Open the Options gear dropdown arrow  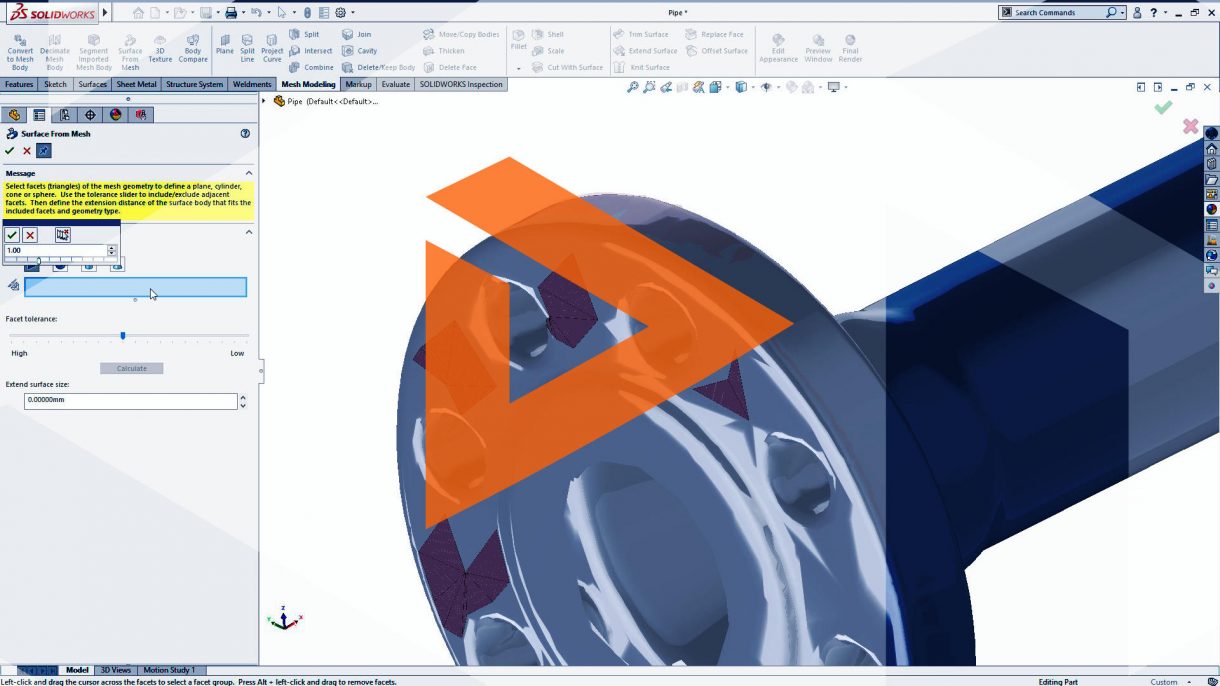pyautogui.click(x=352, y=12)
